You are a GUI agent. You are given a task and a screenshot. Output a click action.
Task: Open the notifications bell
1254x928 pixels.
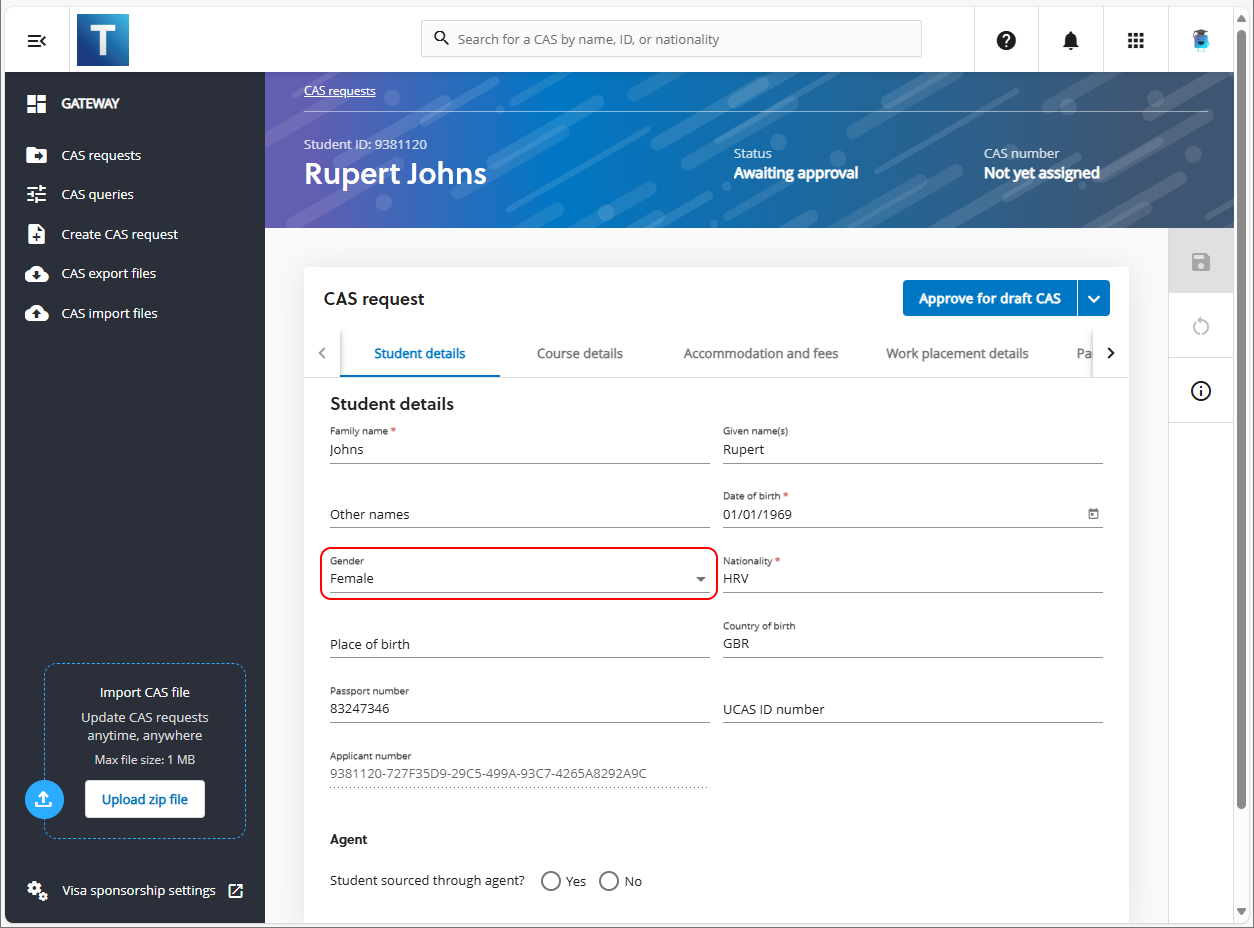pos(1071,40)
